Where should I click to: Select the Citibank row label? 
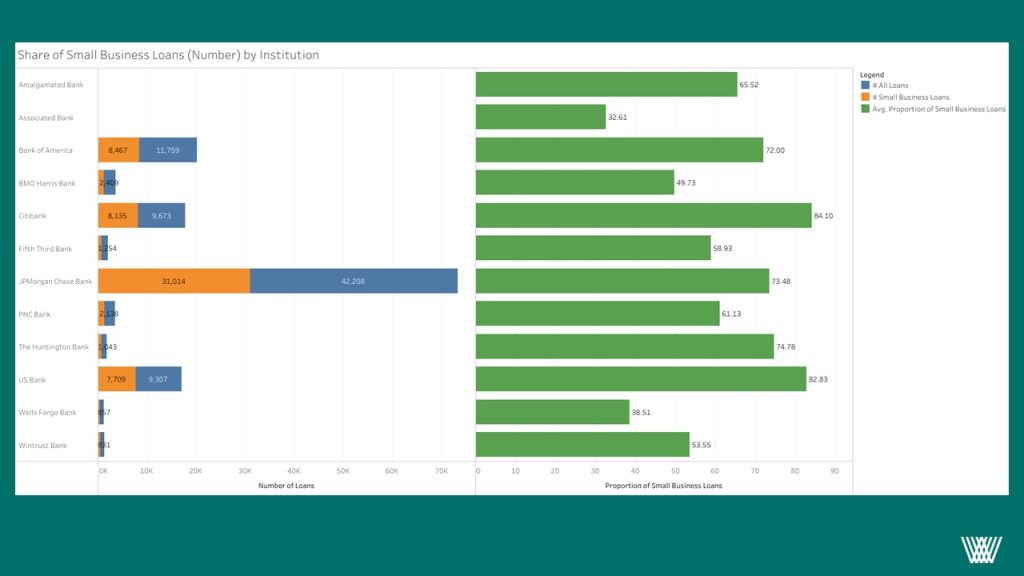pyautogui.click(x=32, y=216)
